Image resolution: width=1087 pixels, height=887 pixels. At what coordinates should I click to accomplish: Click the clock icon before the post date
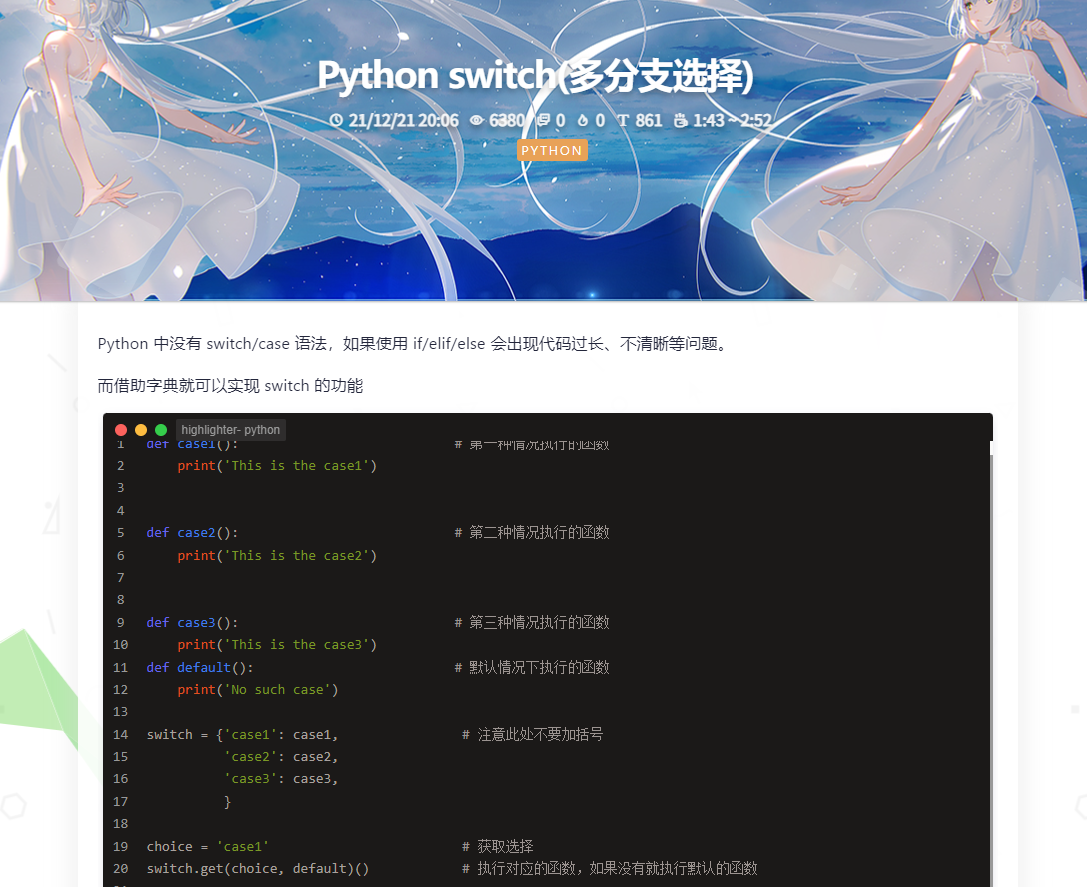coord(336,120)
